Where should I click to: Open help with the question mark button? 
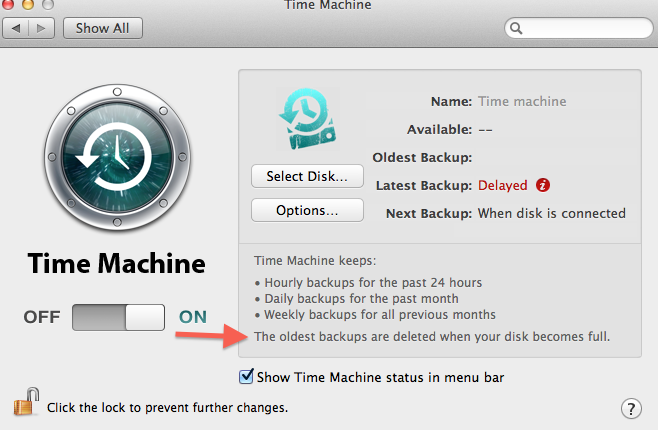click(631, 408)
